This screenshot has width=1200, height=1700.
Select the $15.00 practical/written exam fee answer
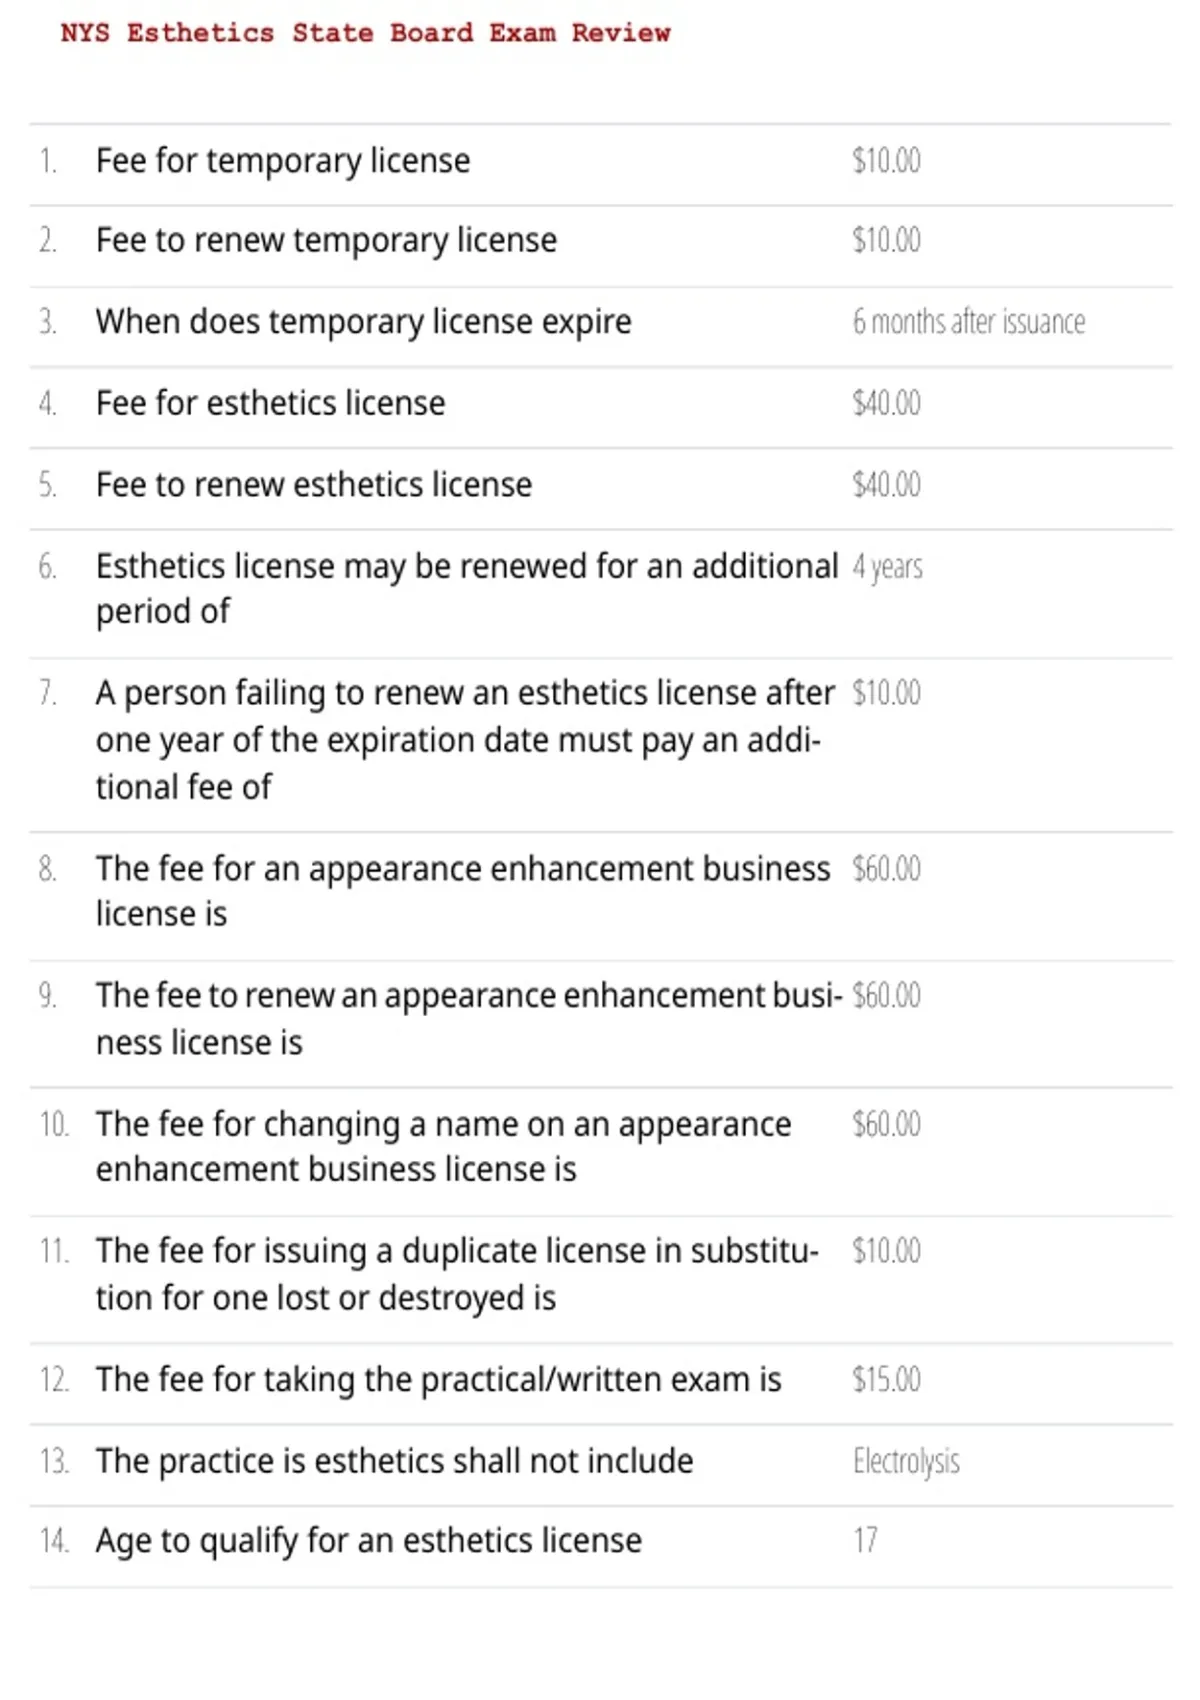coord(886,1379)
